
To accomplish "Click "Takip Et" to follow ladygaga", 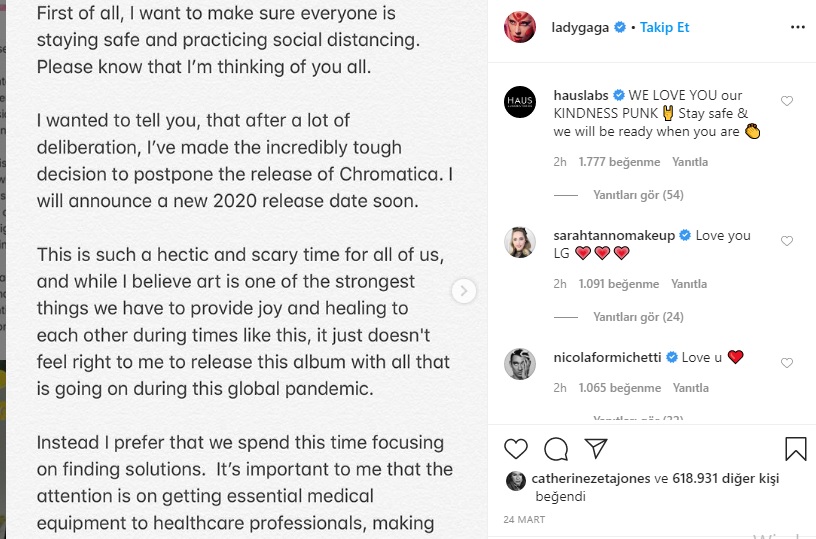I will (663, 28).
